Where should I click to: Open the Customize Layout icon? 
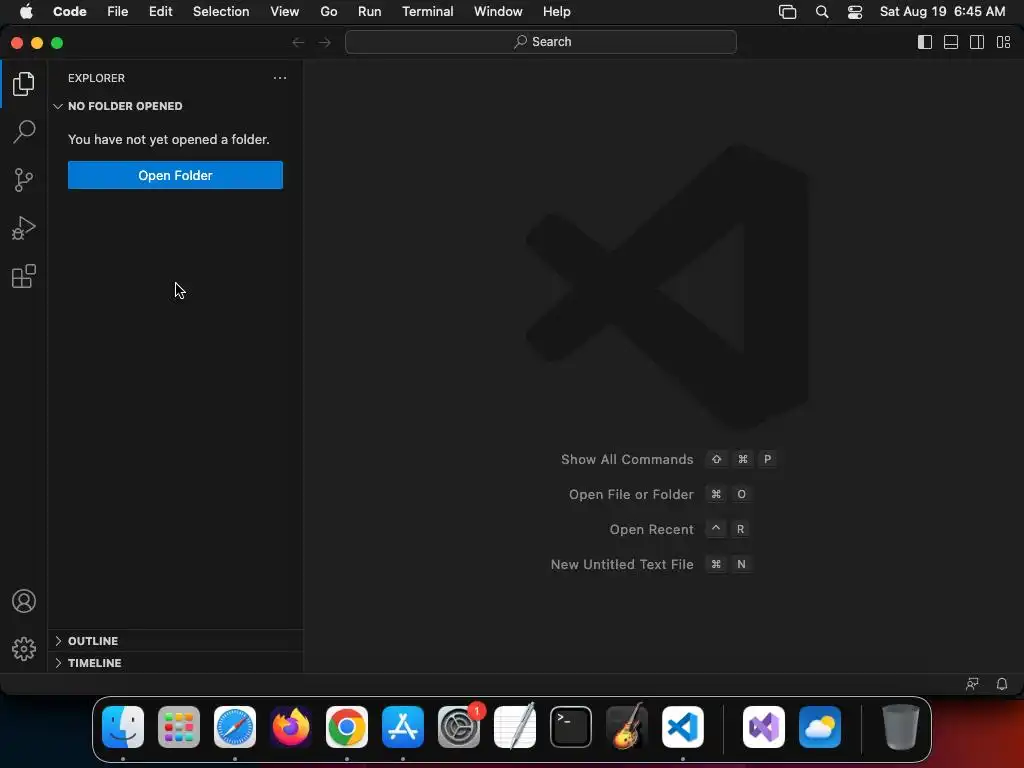point(1003,42)
